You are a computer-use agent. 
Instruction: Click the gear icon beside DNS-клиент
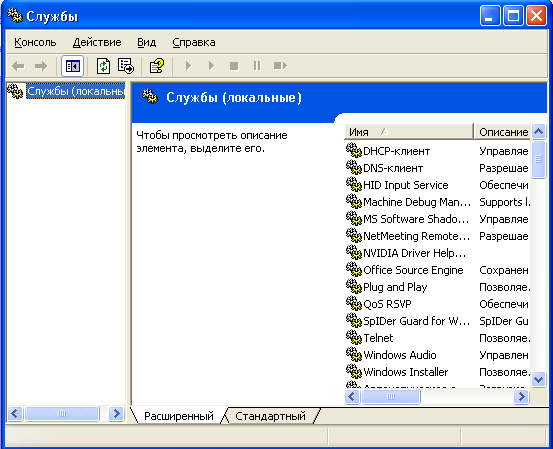point(354,167)
